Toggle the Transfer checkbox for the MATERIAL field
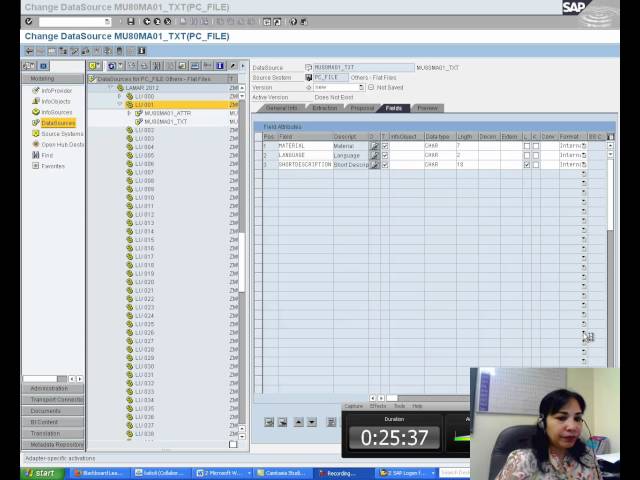This screenshot has height=480, width=640. click(385, 146)
